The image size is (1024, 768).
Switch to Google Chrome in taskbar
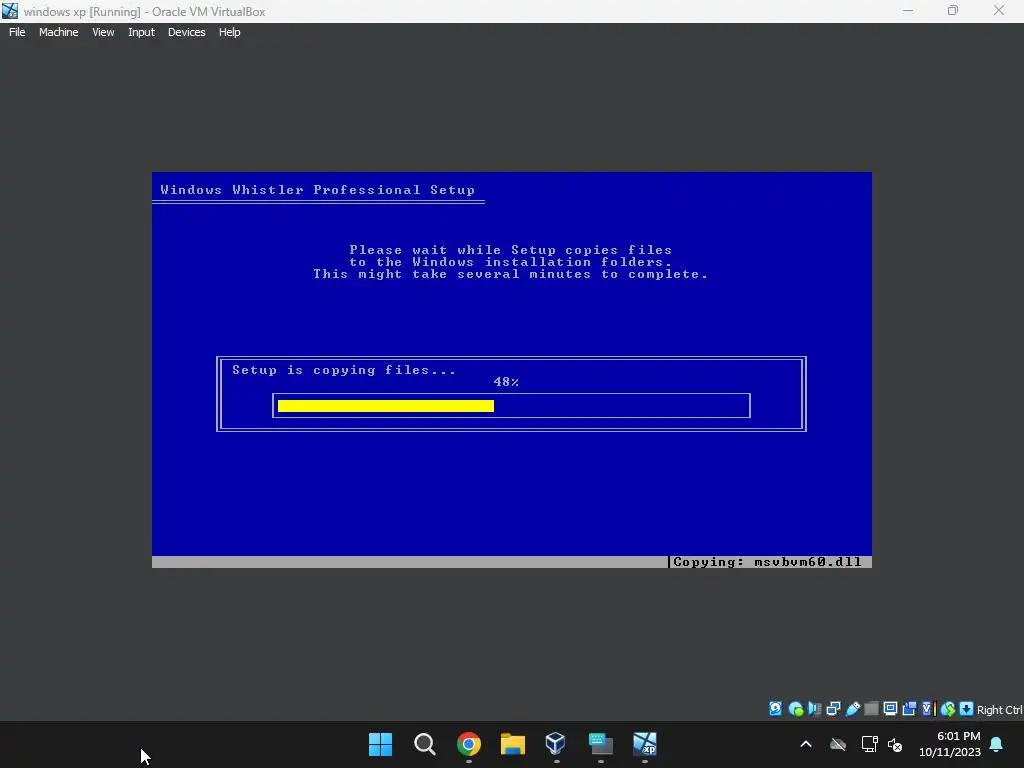coord(469,744)
